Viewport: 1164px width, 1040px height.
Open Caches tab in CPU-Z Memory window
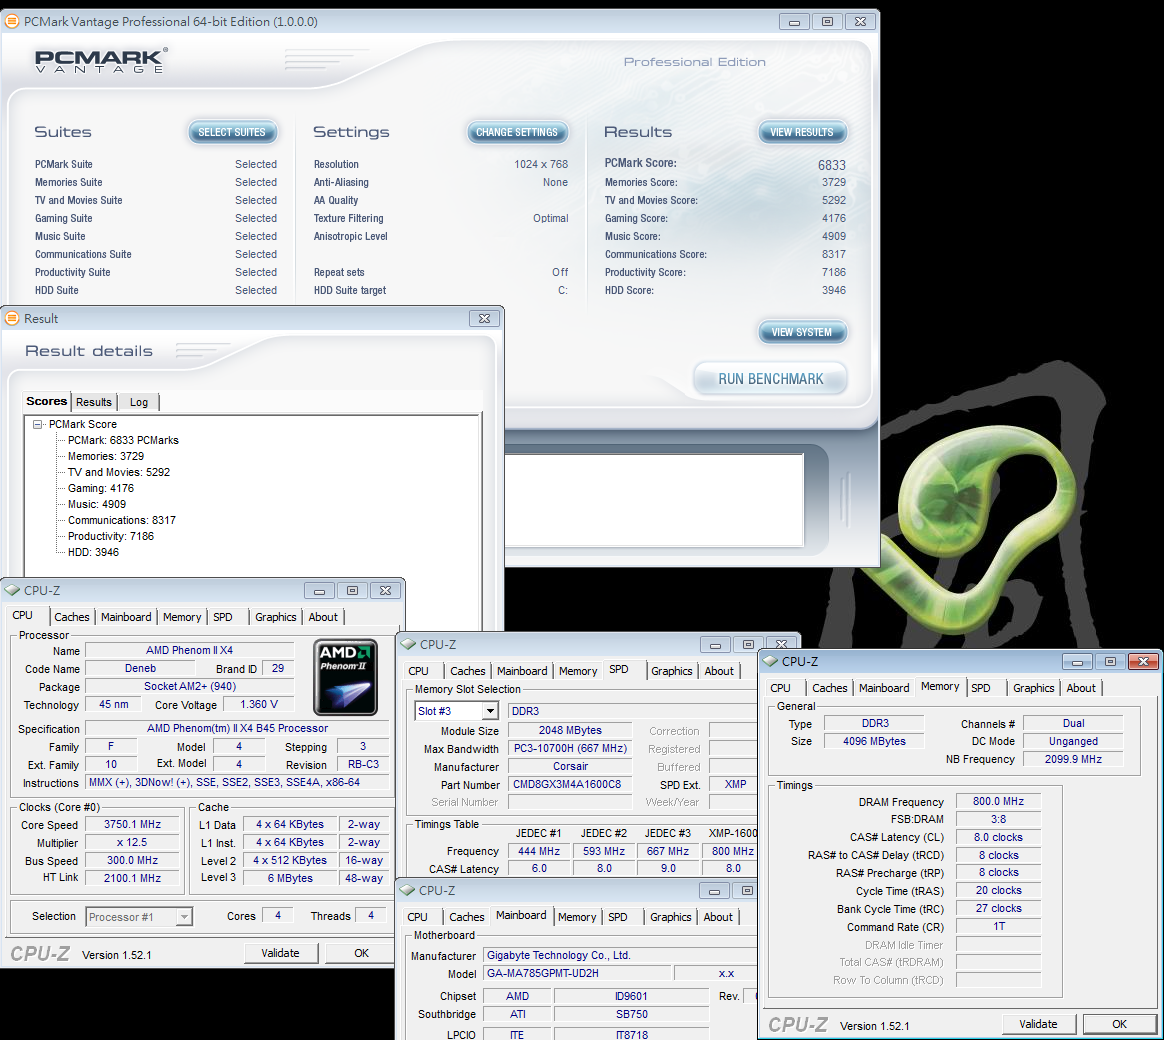829,688
